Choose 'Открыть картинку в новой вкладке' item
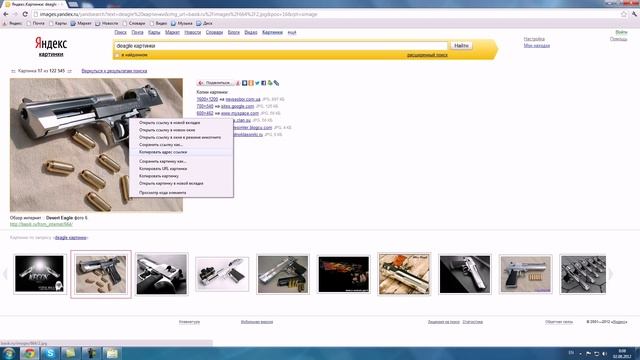640x360 pixels. 181,183
